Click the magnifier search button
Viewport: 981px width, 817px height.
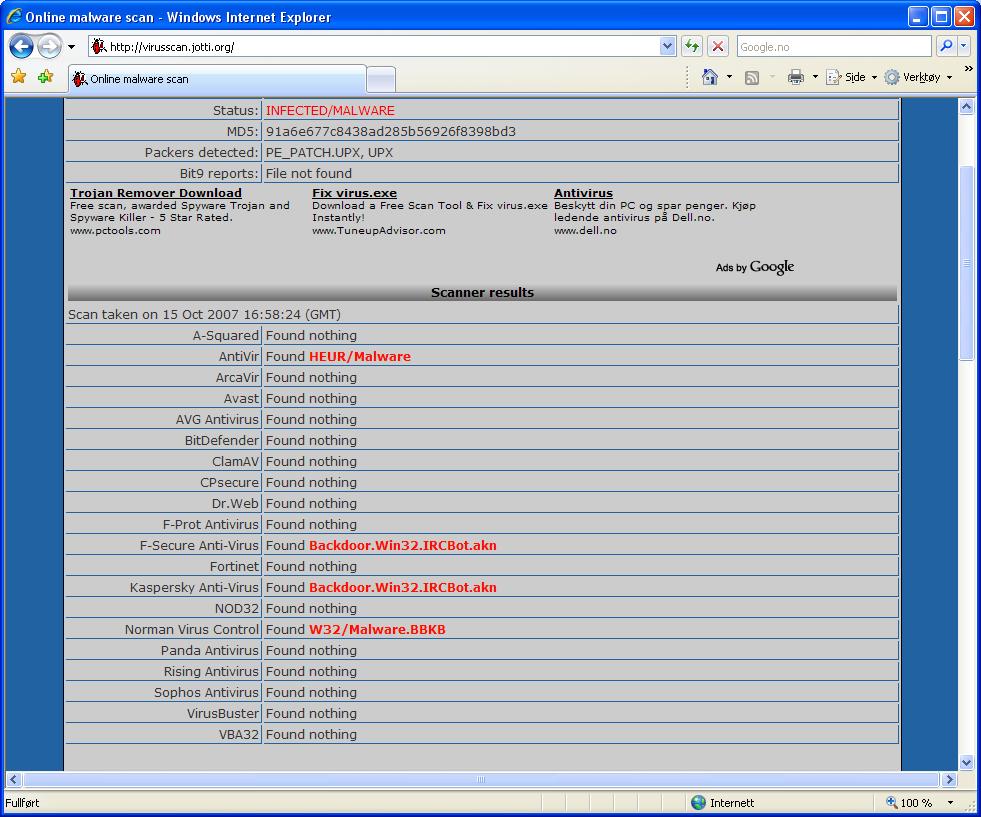(946, 46)
